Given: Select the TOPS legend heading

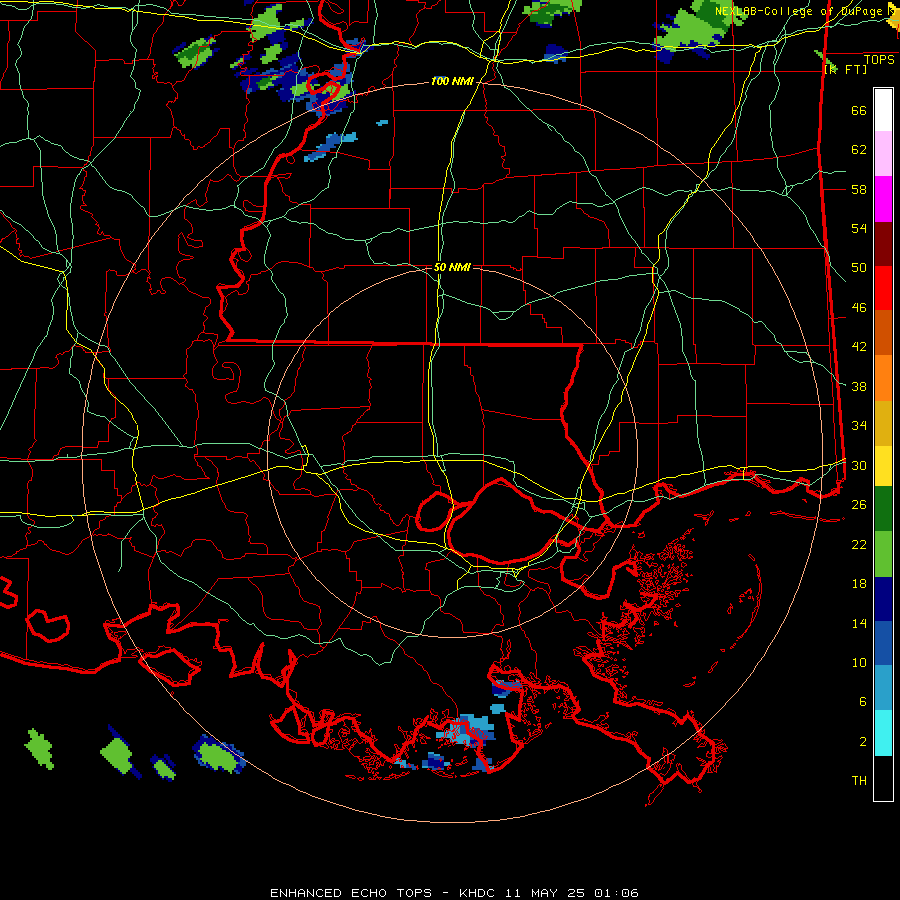Looking at the screenshot, I should [x=879, y=60].
